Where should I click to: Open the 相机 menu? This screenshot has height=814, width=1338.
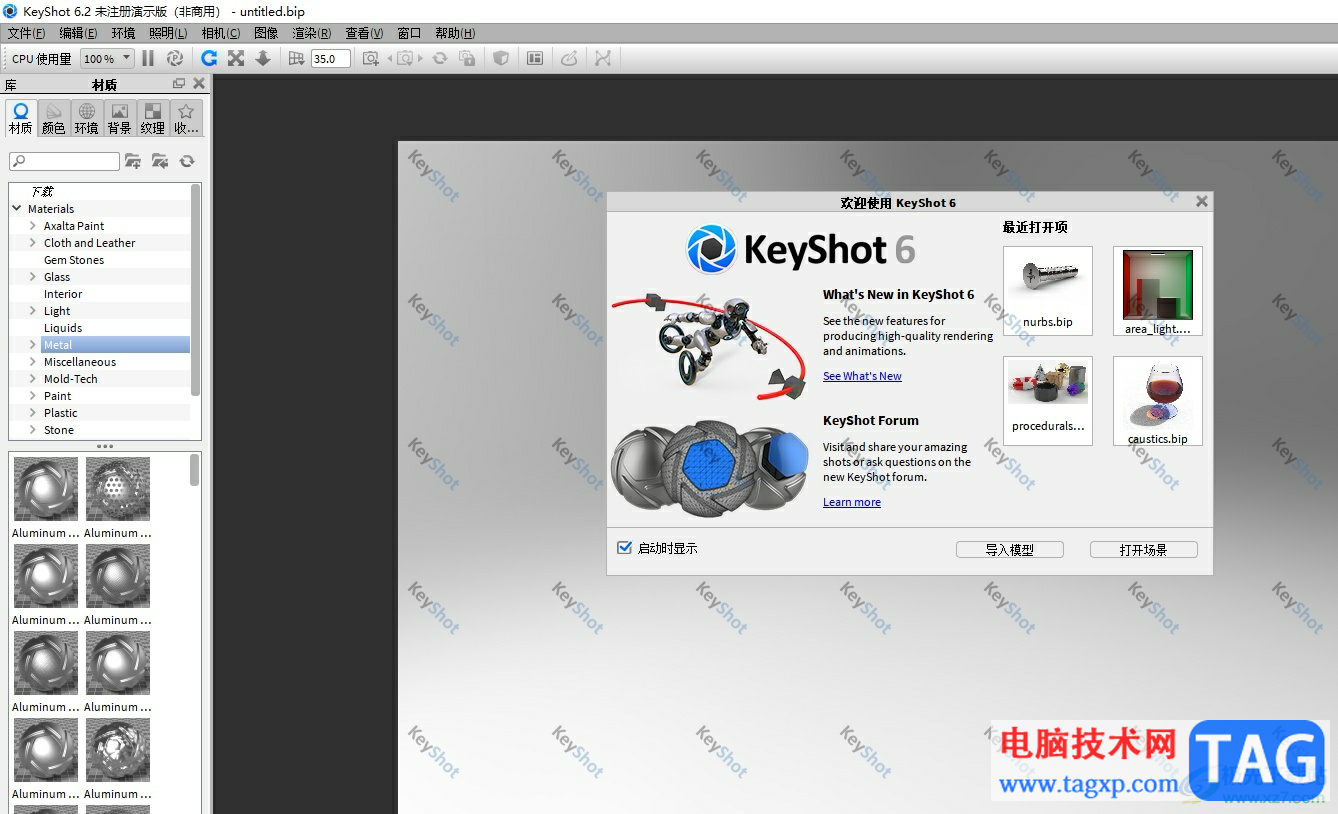(x=221, y=33)
